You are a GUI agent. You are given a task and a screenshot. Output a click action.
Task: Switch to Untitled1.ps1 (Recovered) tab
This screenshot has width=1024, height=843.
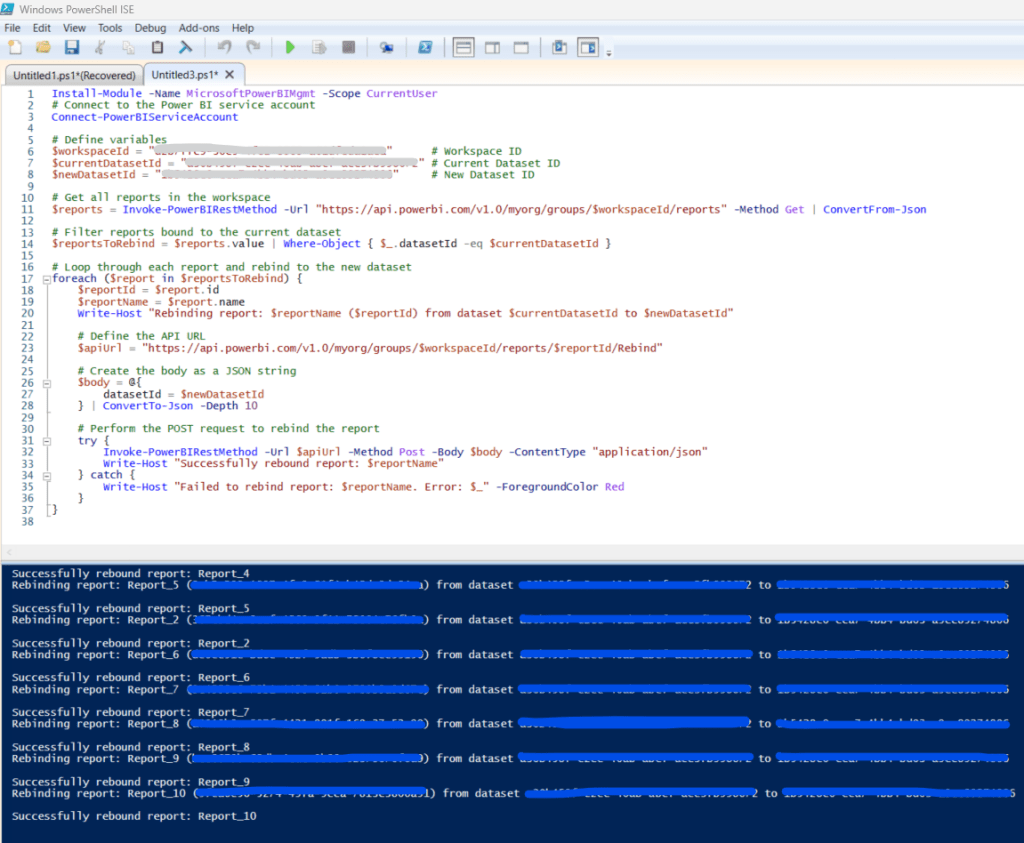[x=74, y=75]
